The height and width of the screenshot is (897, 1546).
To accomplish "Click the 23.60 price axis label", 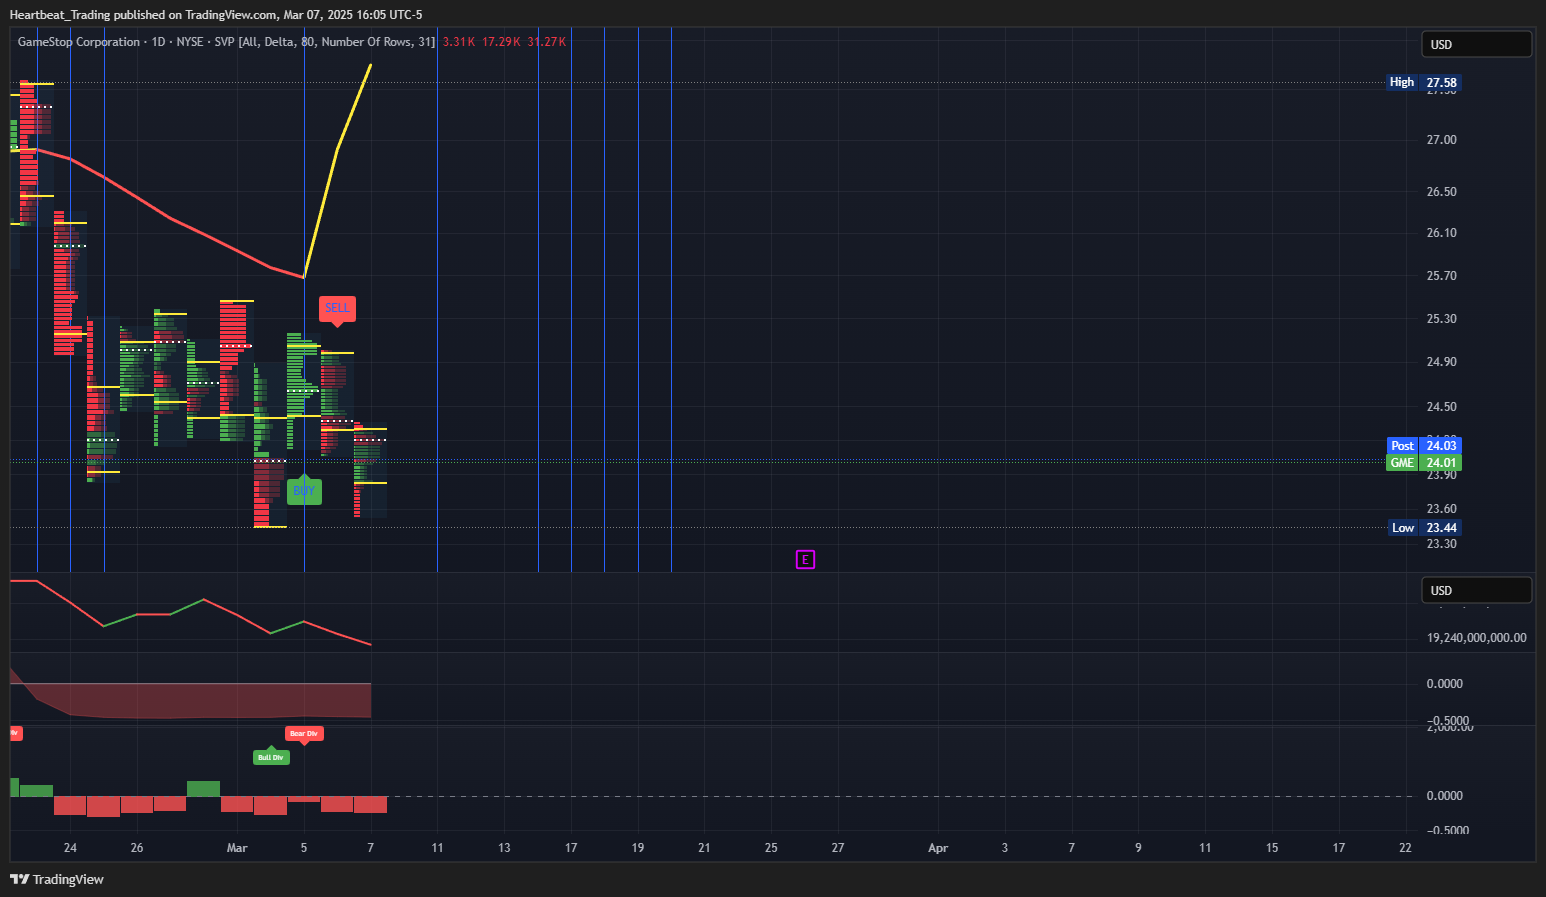I will pyautogui.click(x=1441, y=509).
